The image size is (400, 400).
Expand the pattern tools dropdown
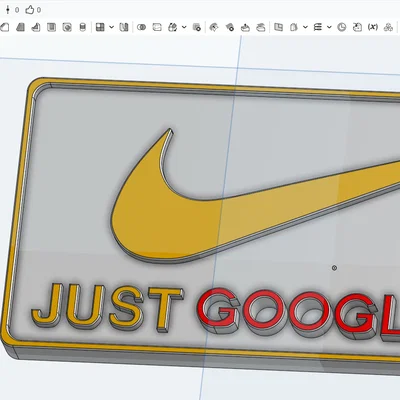click(x=112, y=27)
